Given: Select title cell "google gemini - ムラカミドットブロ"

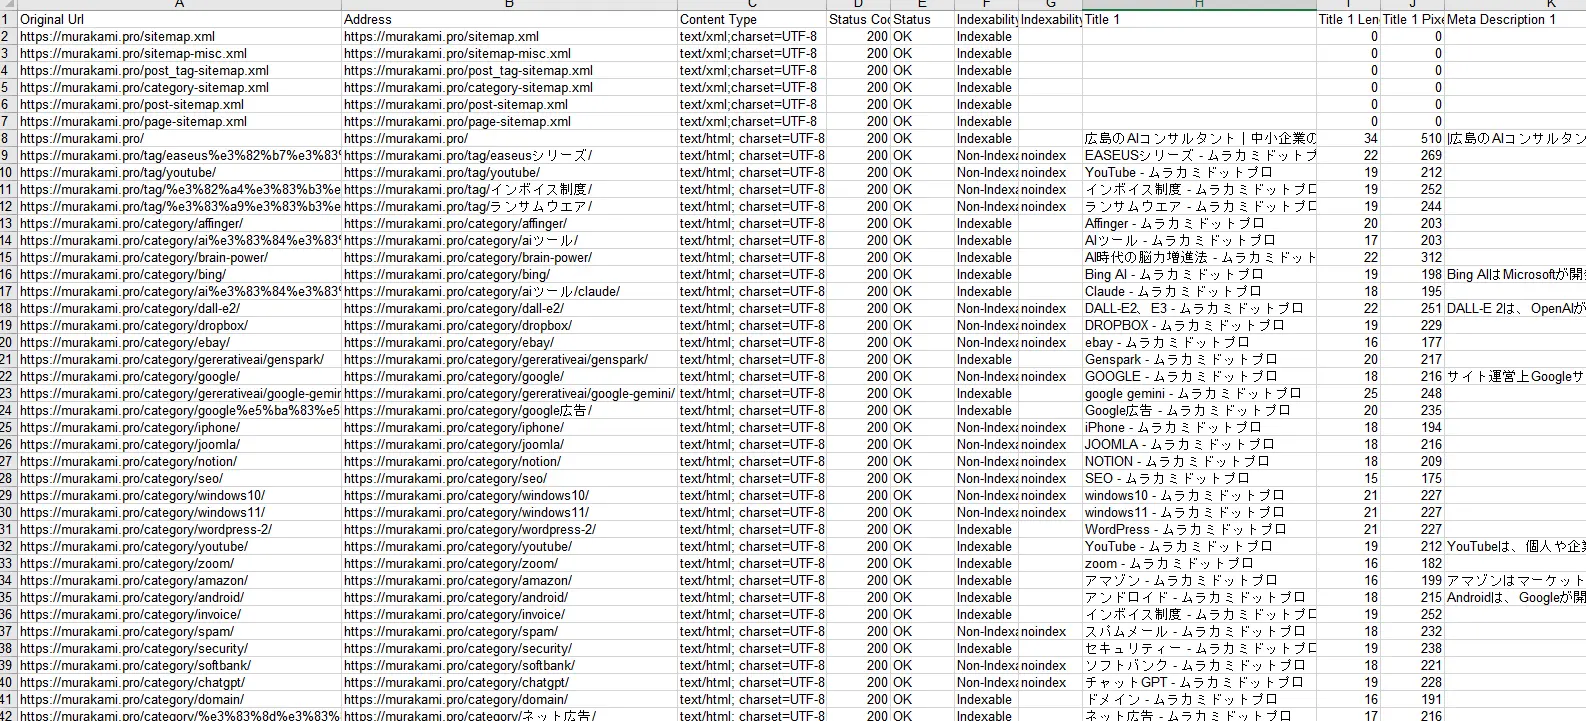Looking at the screenshot, I should (x=1199, y=393).
